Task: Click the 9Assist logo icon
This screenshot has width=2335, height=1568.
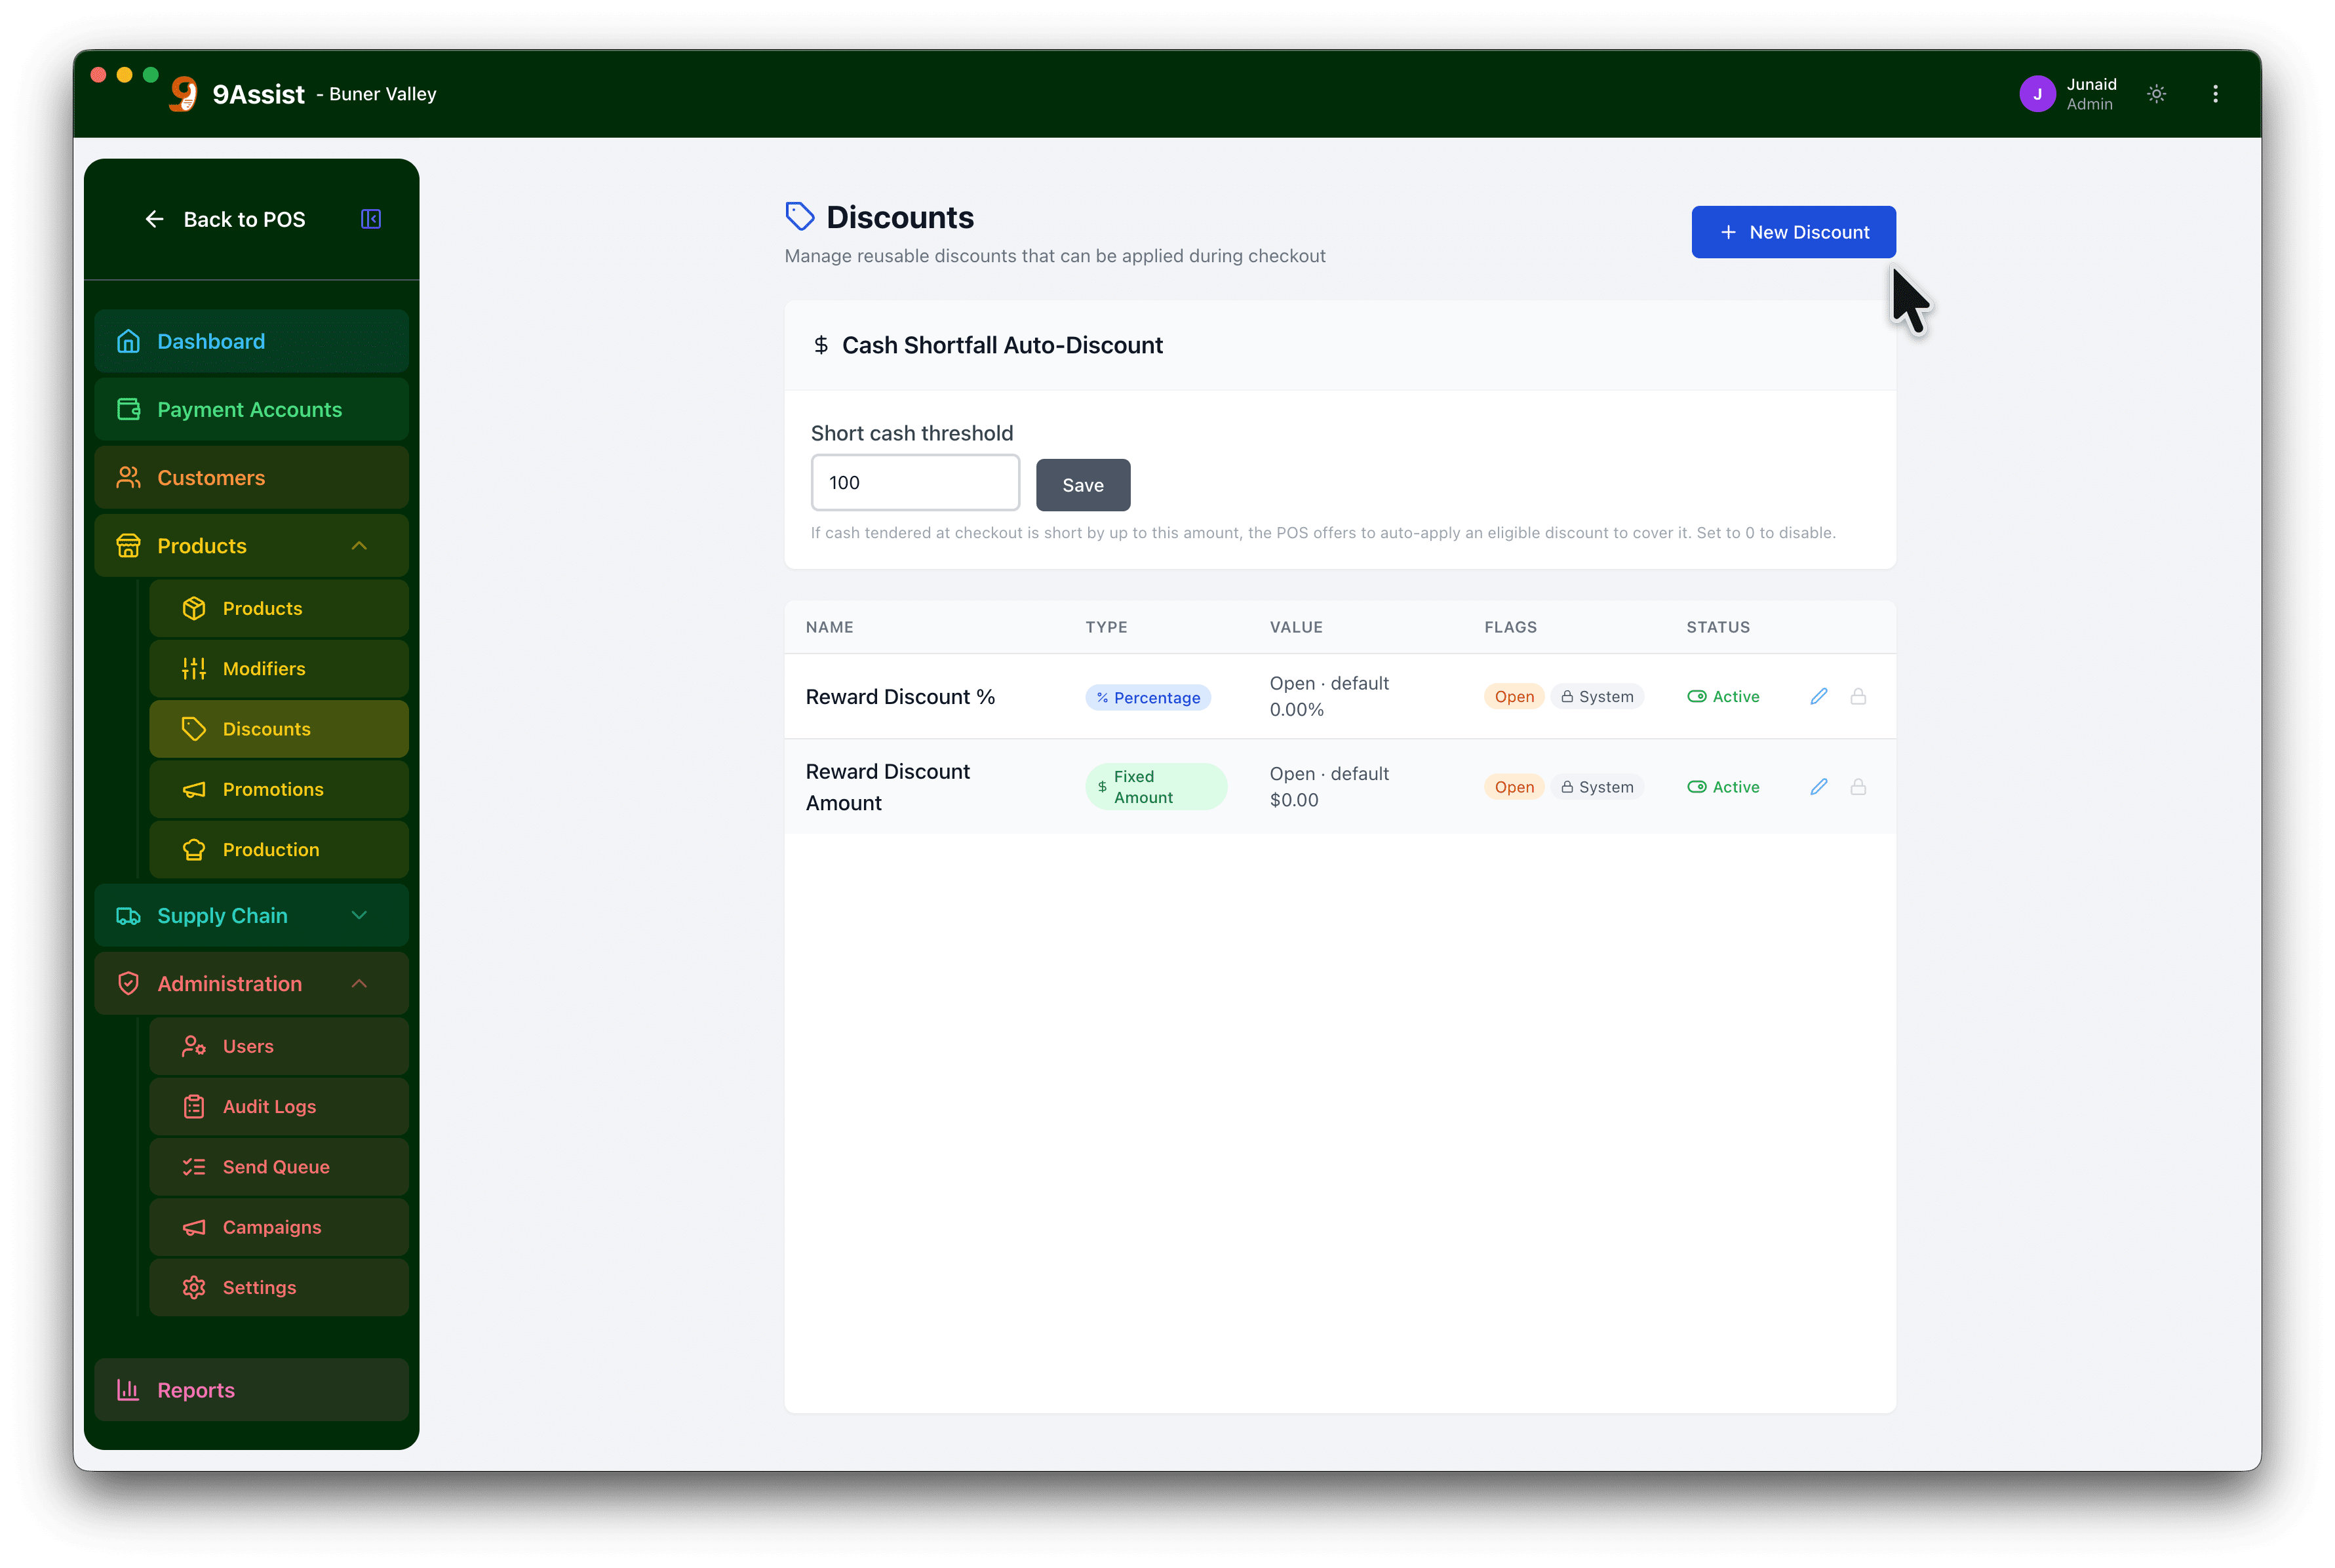Action: coord(183,94)
